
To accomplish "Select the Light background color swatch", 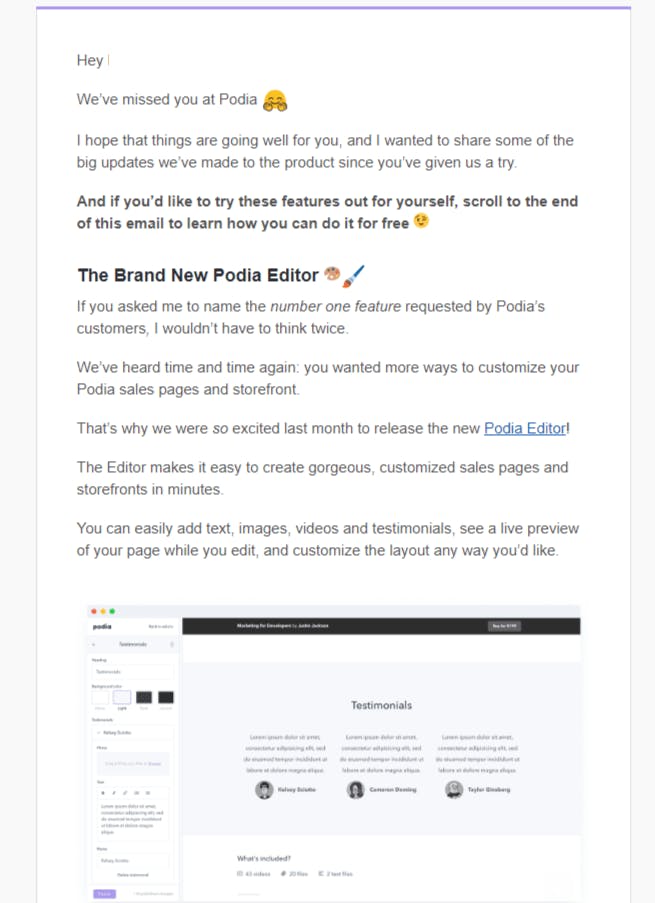I will tap(122, 697).
